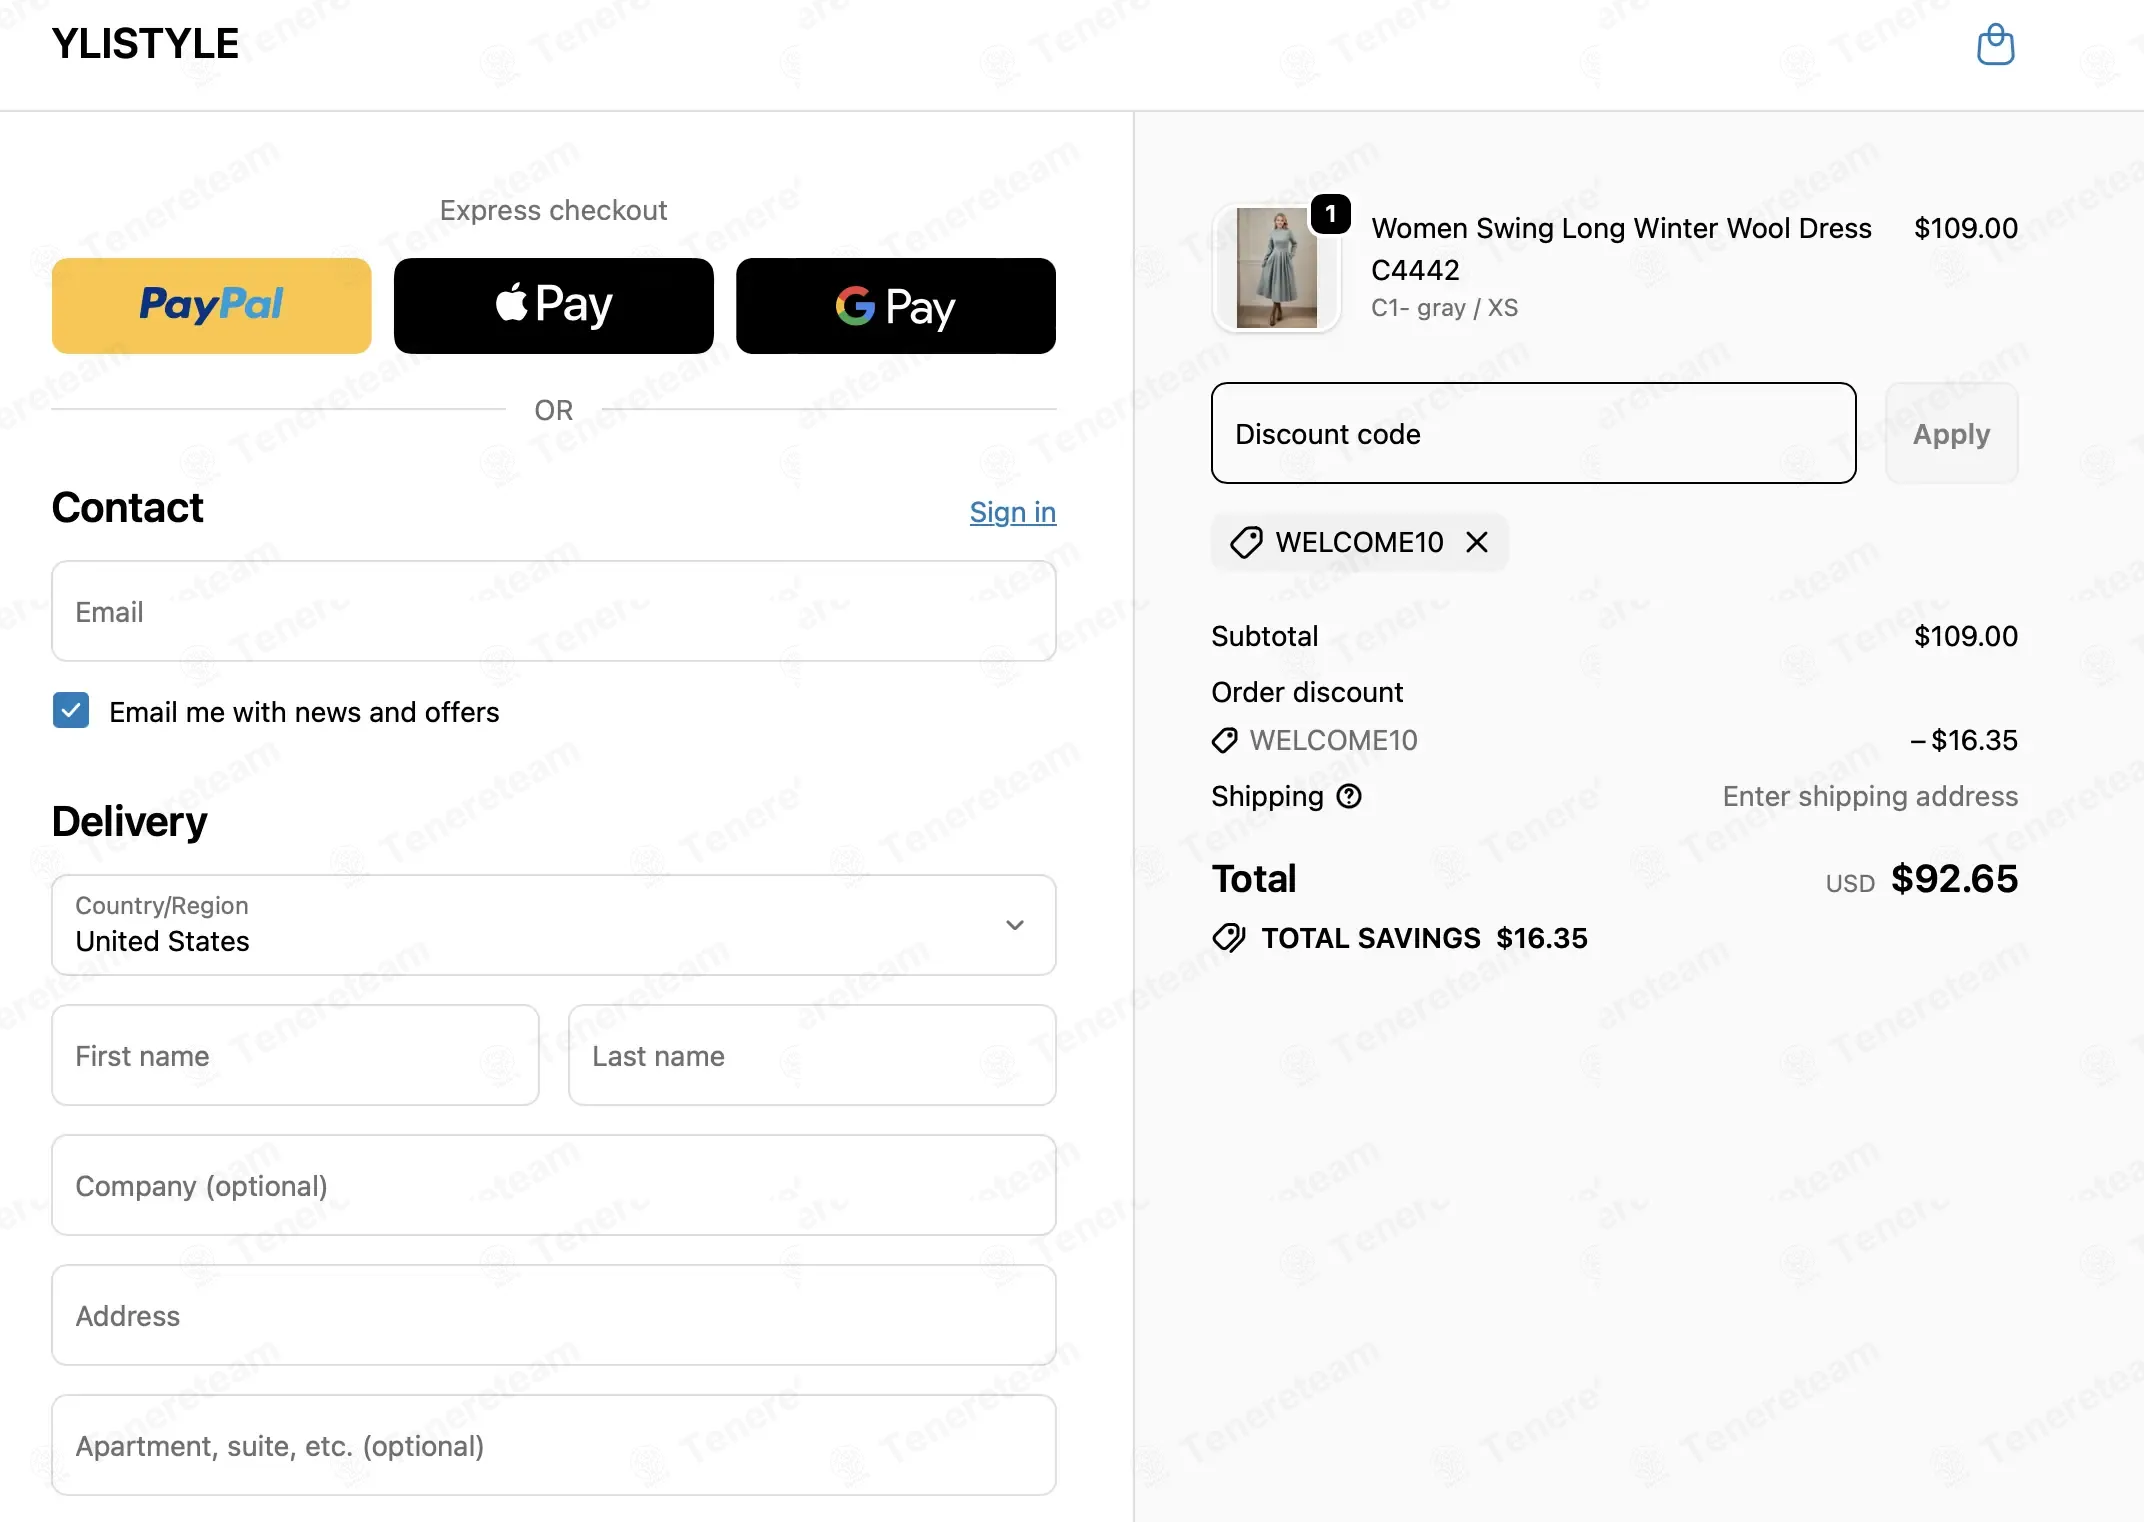Click the C1- gray / XS variant text
This screenshot has width=2144, height=1522.
[1444, 308]
